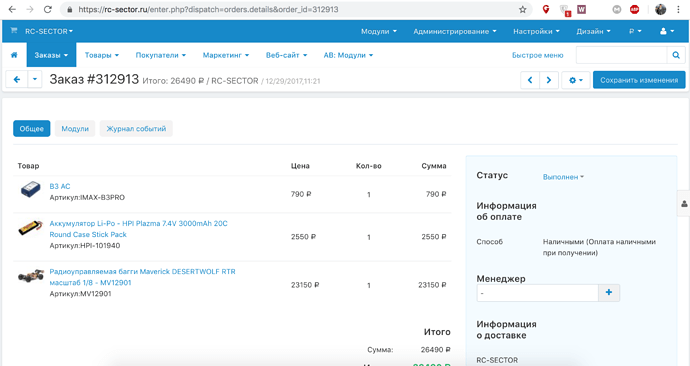The width and height of the screenshot is (690, 366).
Task: Click the Chrome profile avatar
Action: click(661, 9)
